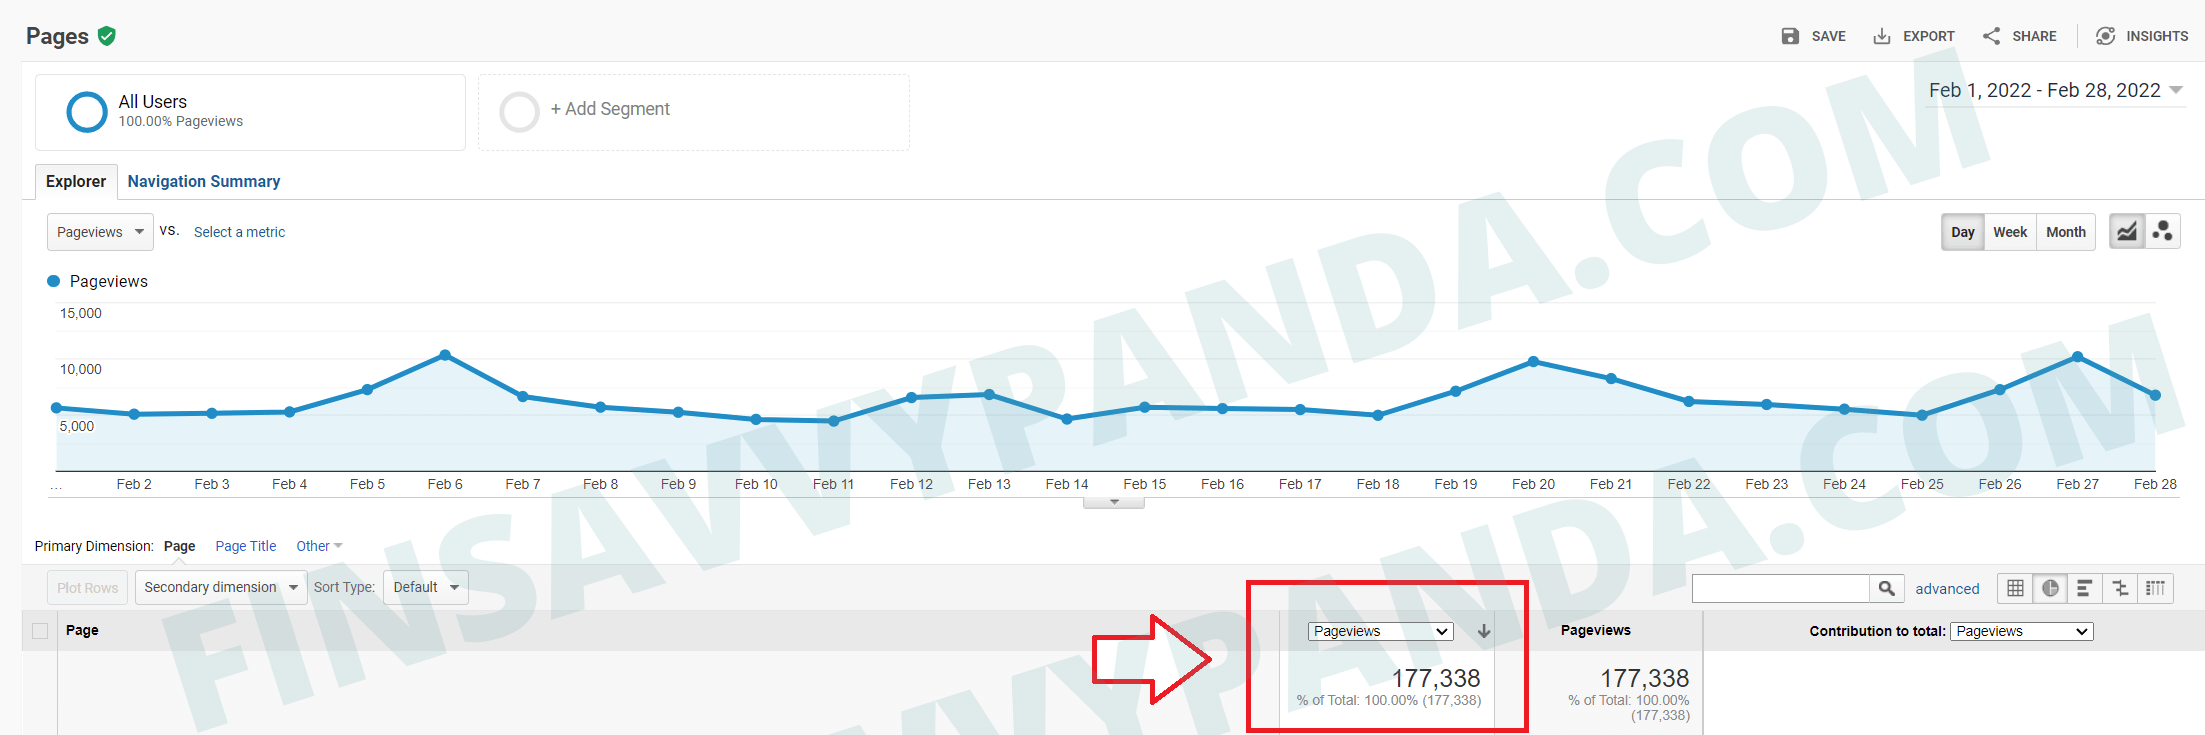Click the table search magnifier button
The width and height of the screenshot is (2205, 735).
[x=1886, y=589]
